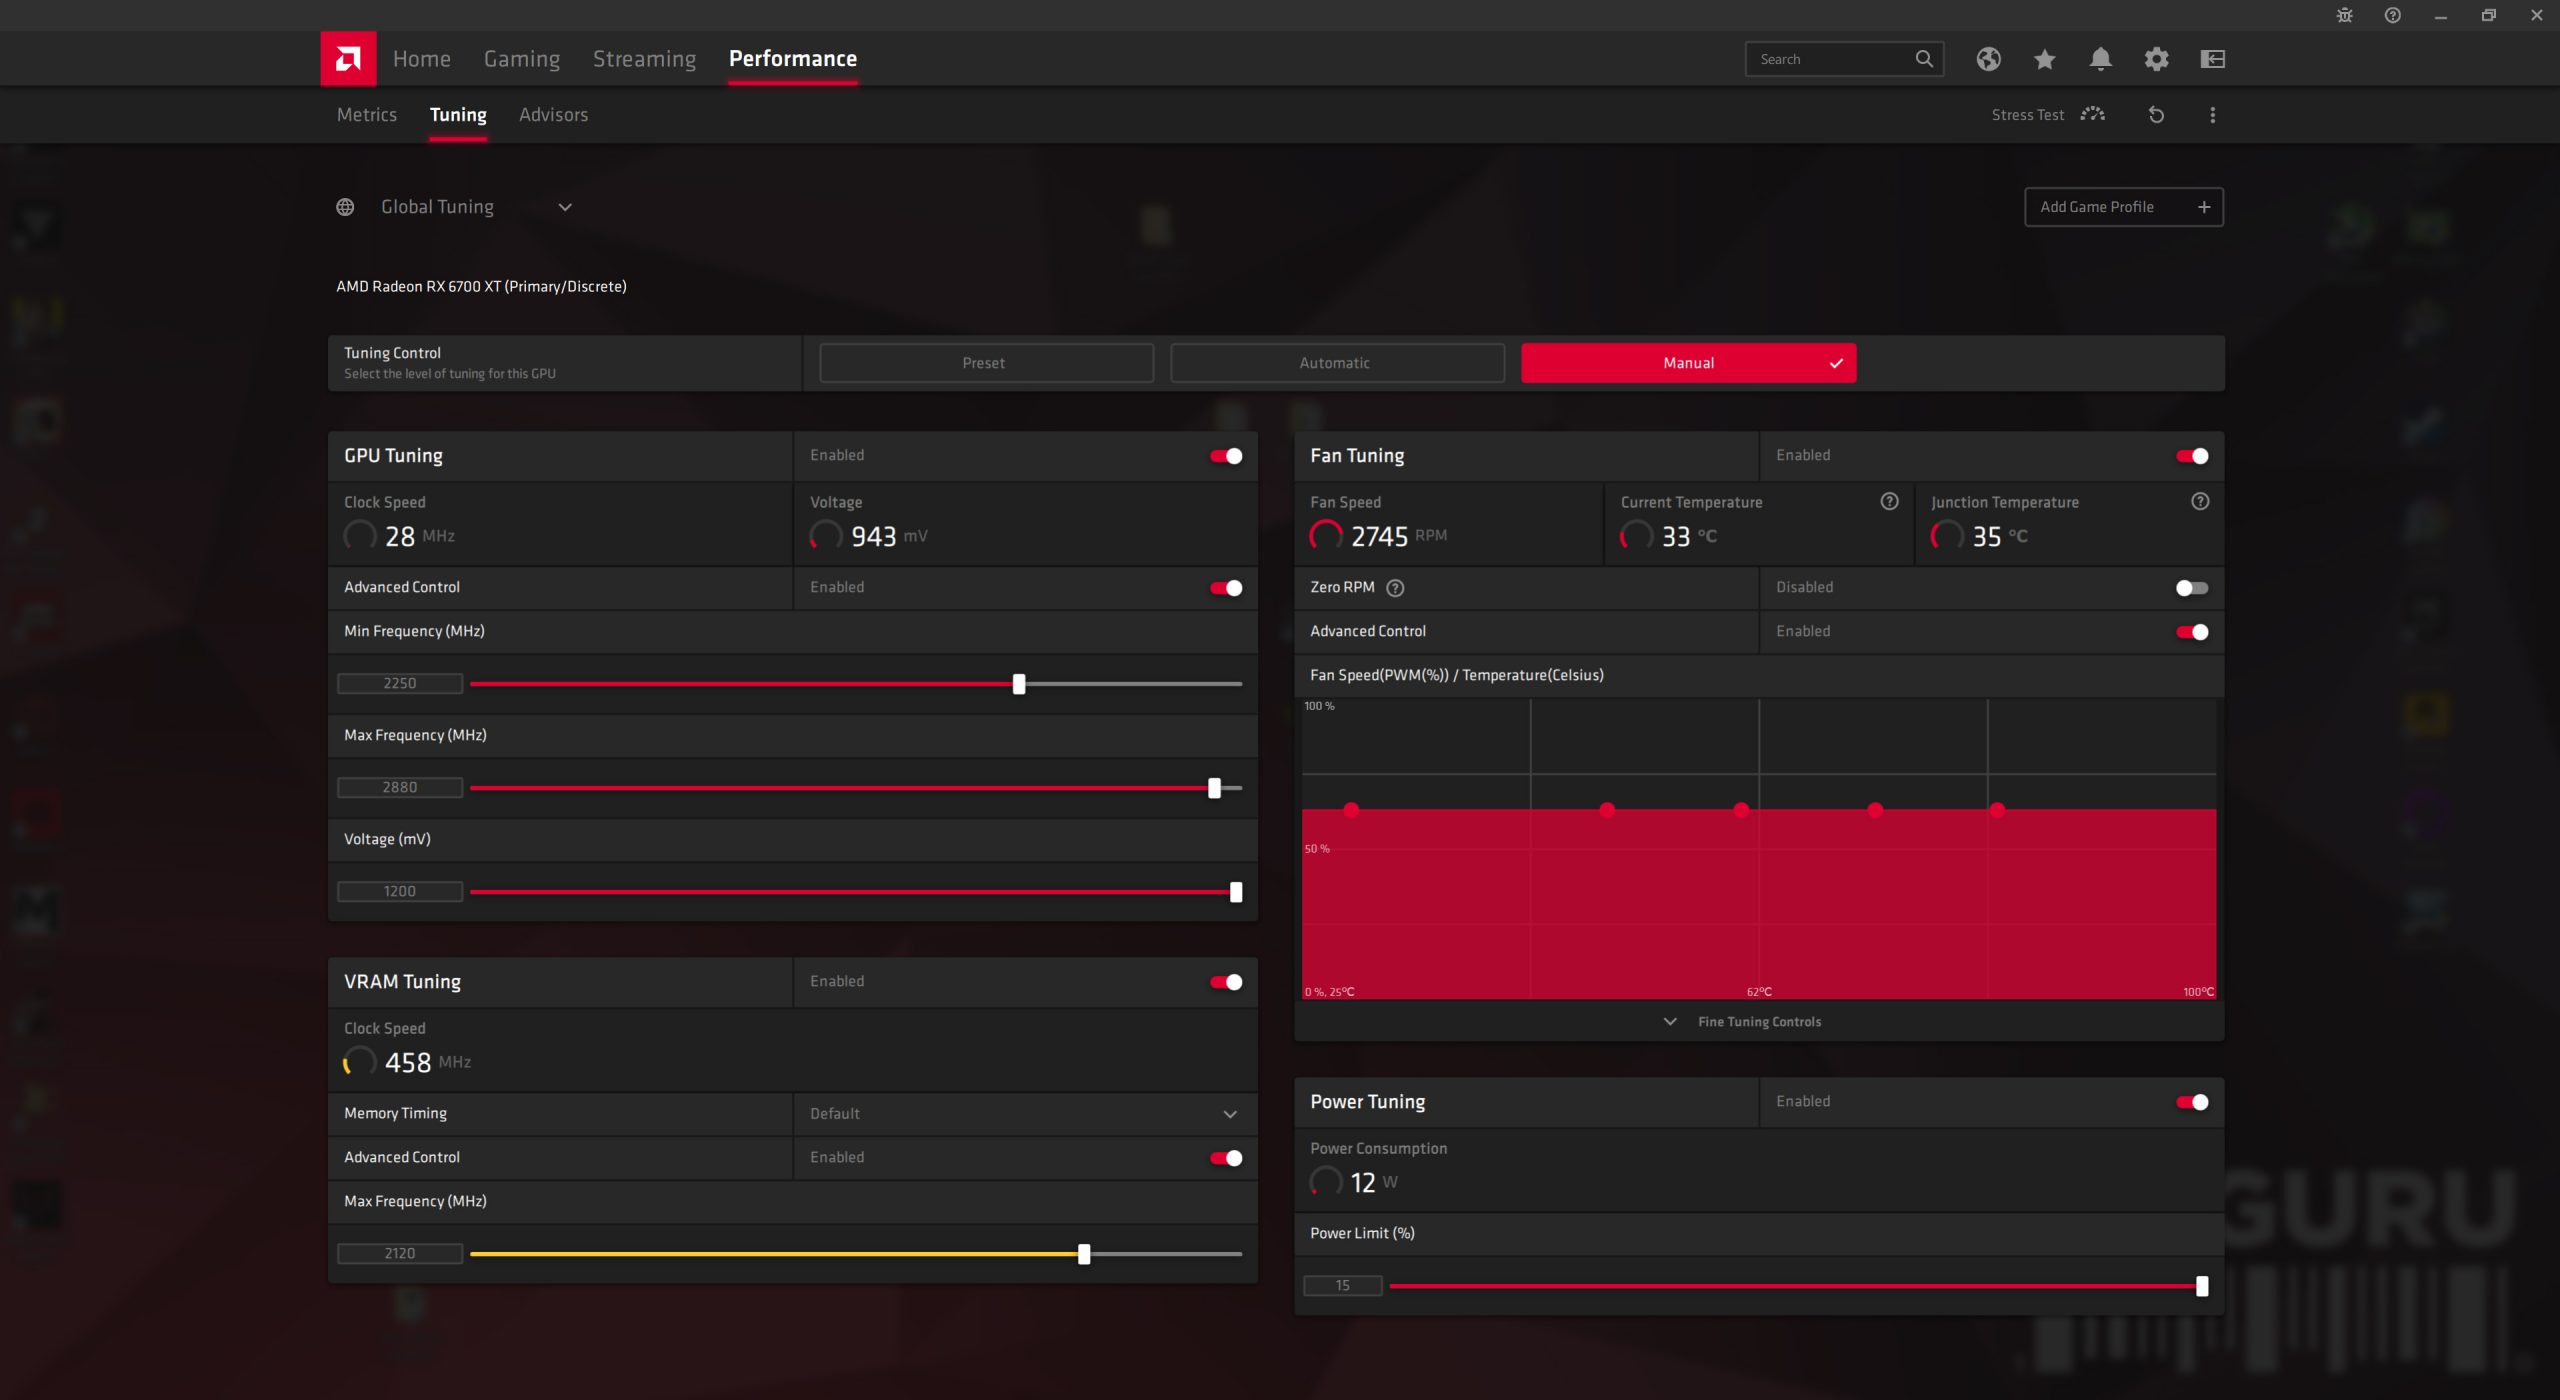
Task: Click the Min Frequency slider handle
Action: pos(1019,684)
